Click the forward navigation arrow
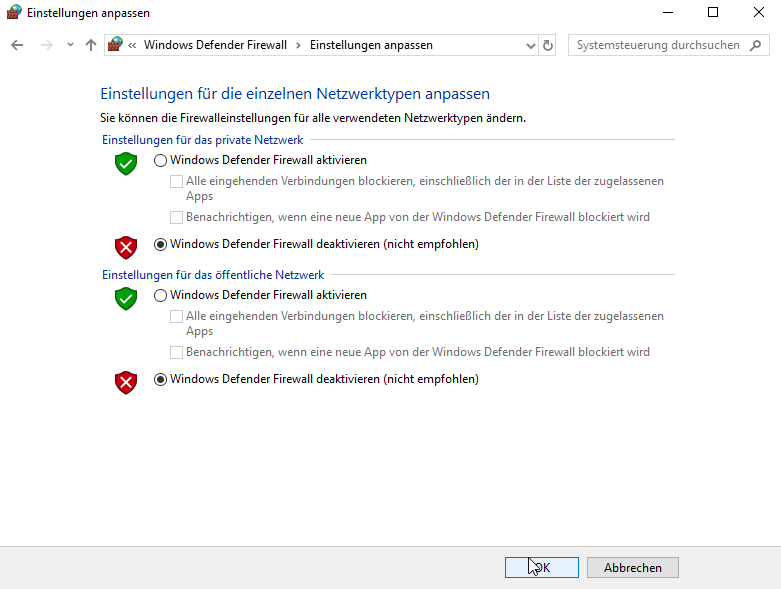The image size is (781, 589). coord(46,45)
